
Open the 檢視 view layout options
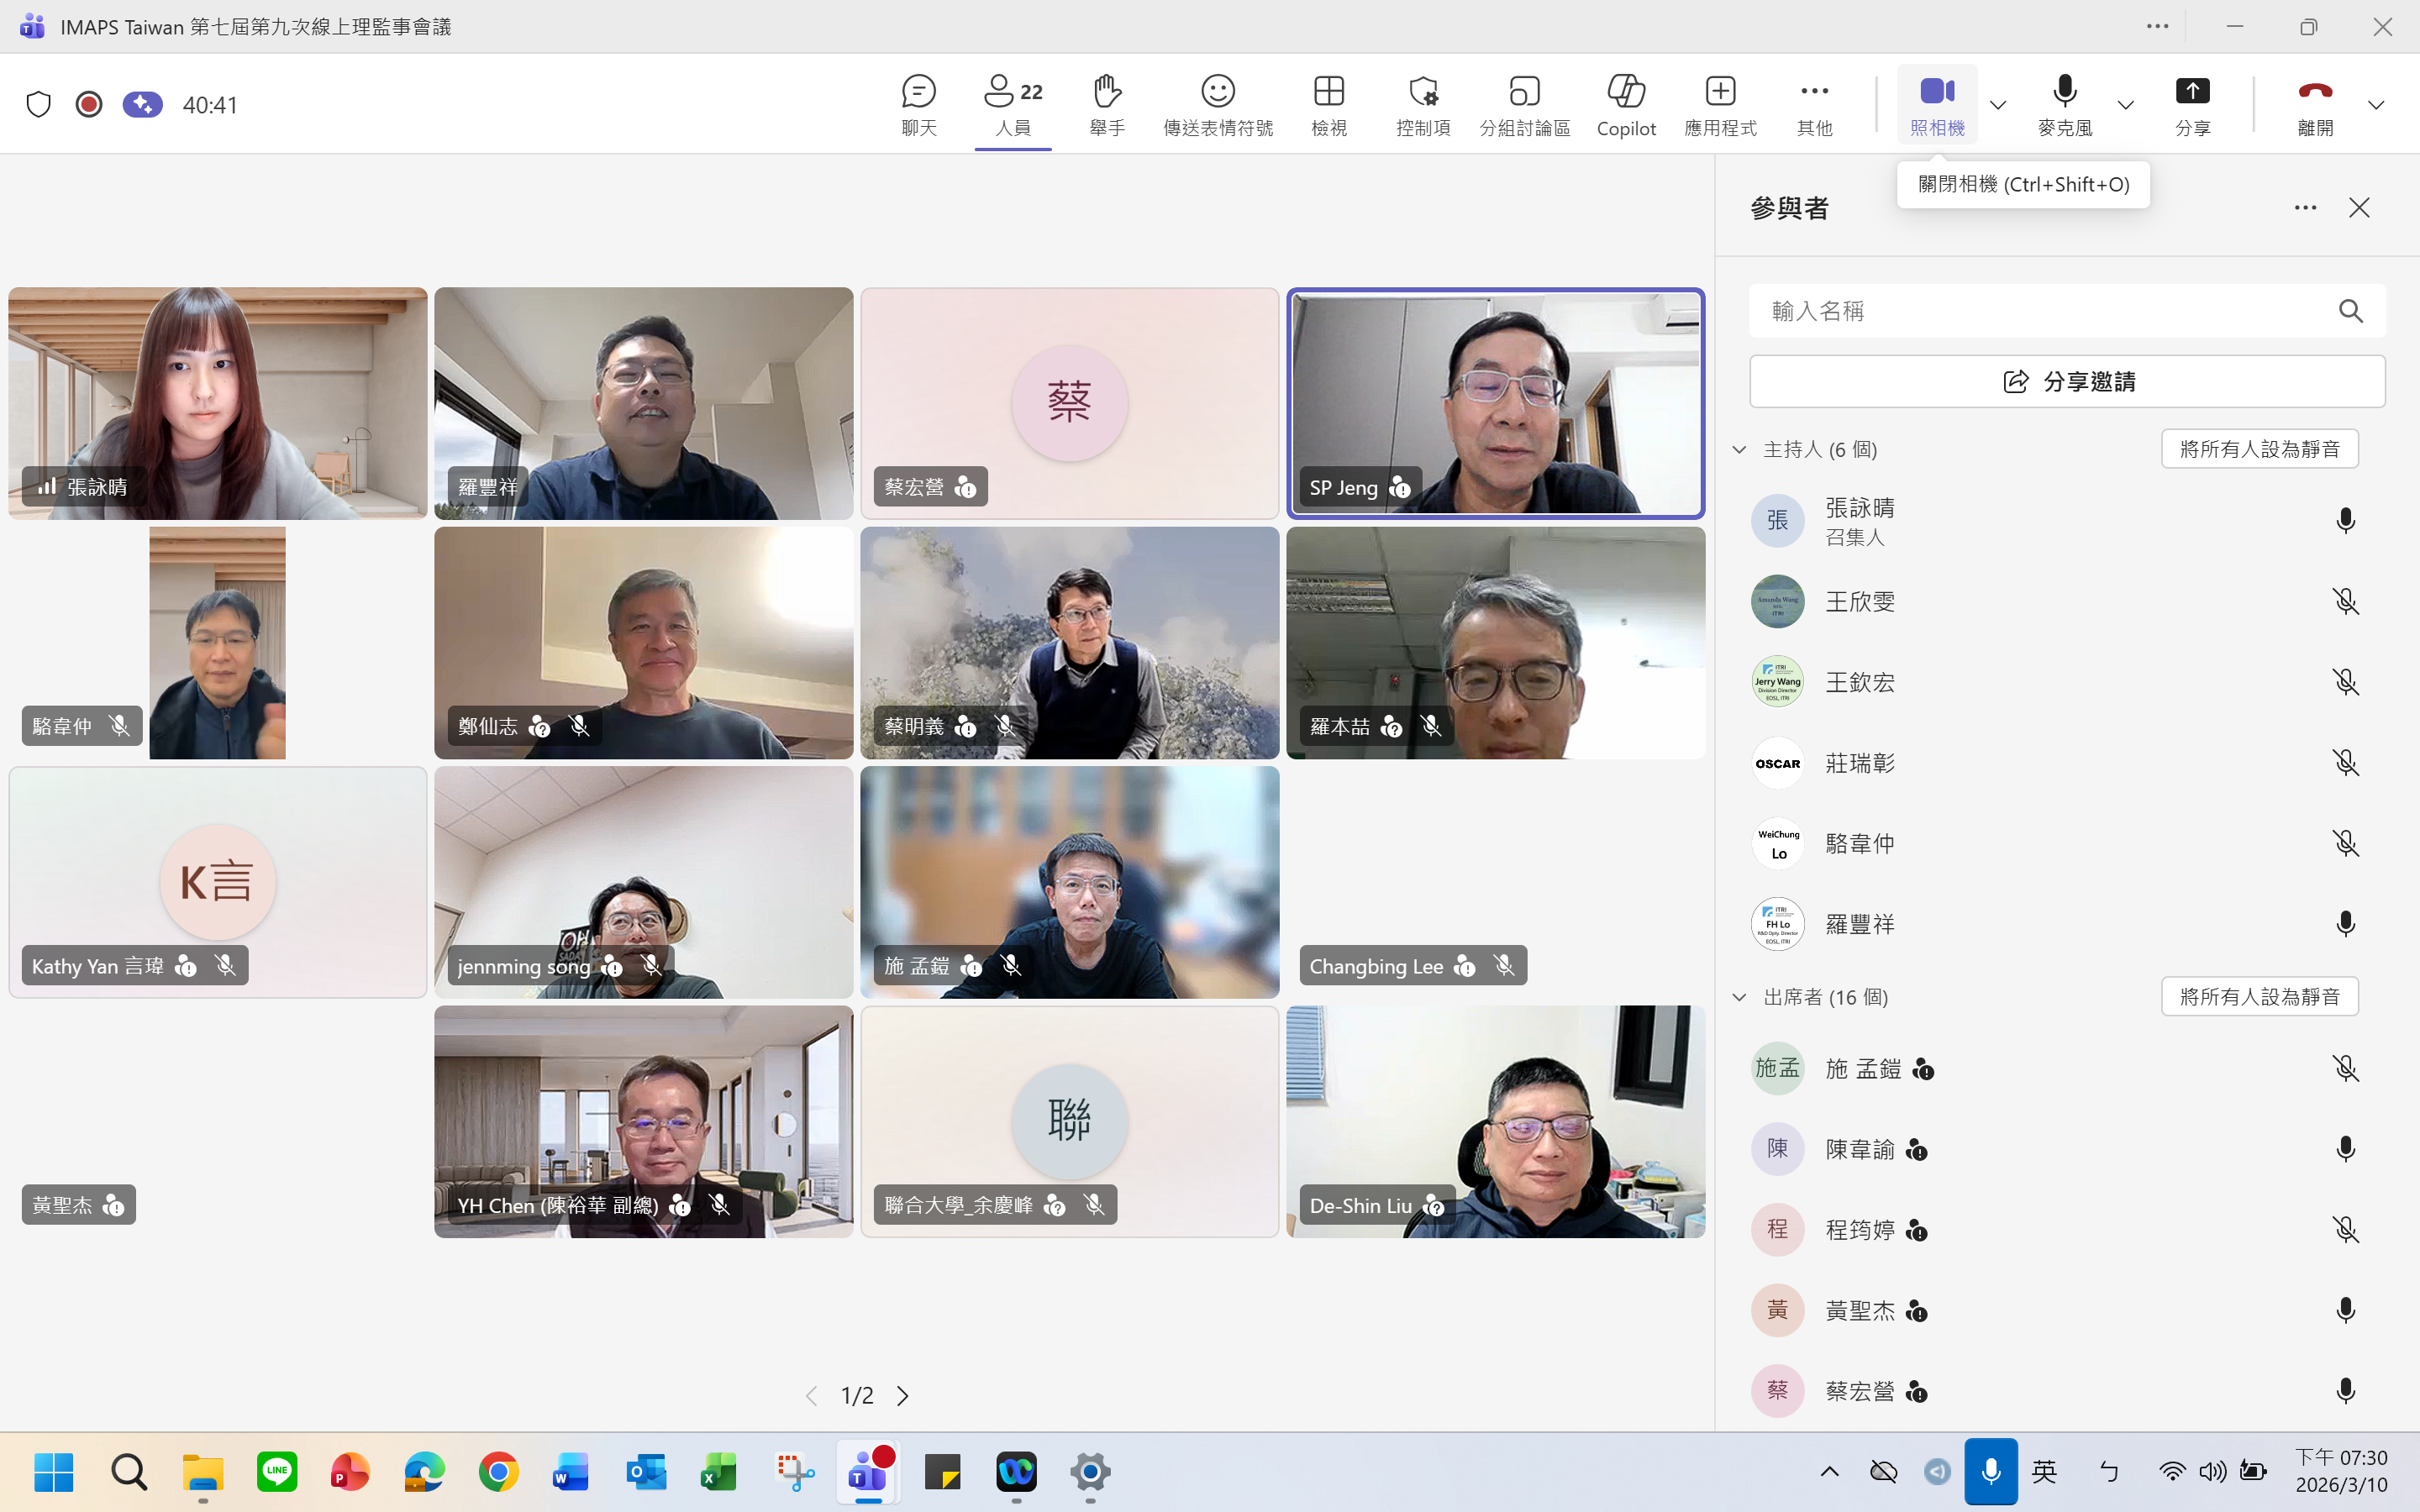tap(1328, 104)
